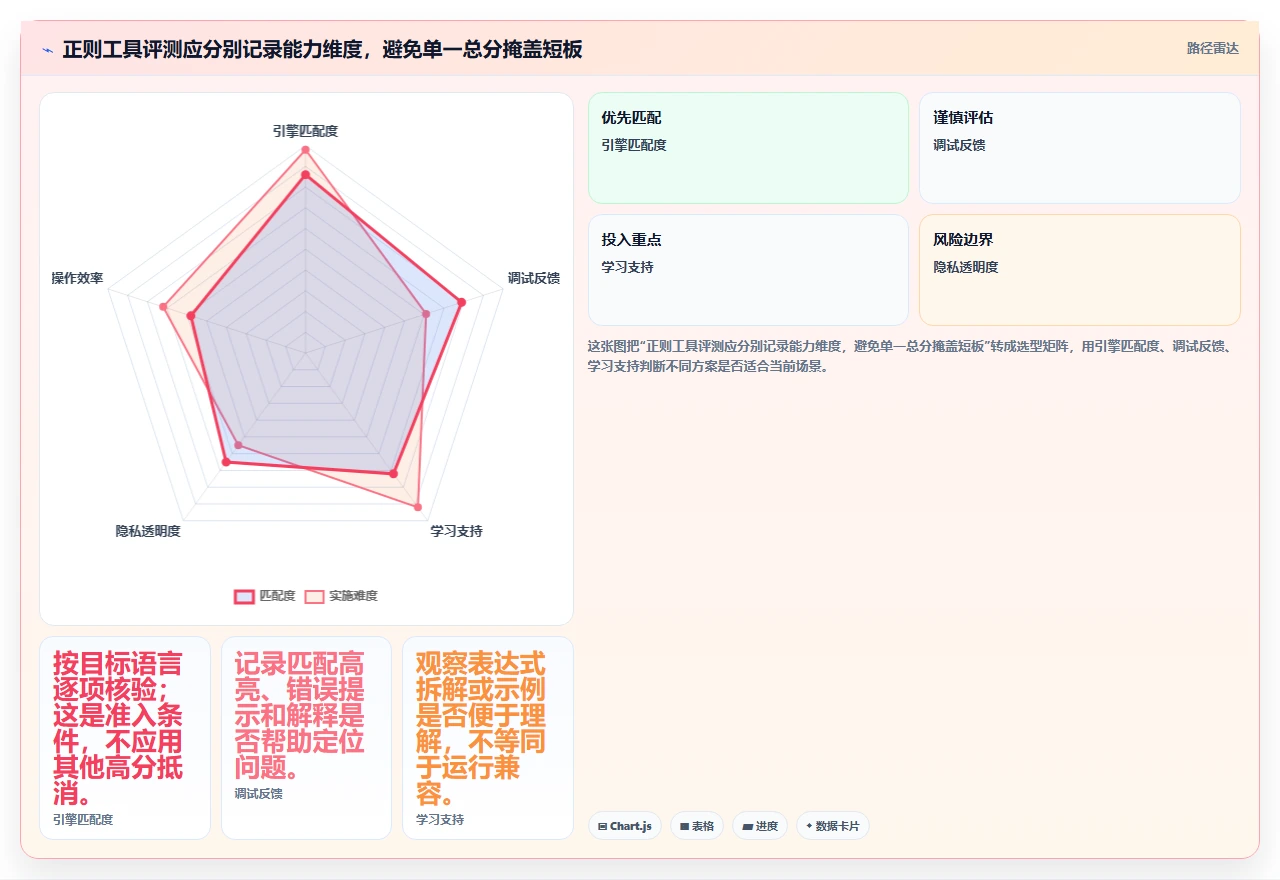1280x880 pixels.
Task: Click 隐私透明度 text under 风险边界
Action: [966, 267]
